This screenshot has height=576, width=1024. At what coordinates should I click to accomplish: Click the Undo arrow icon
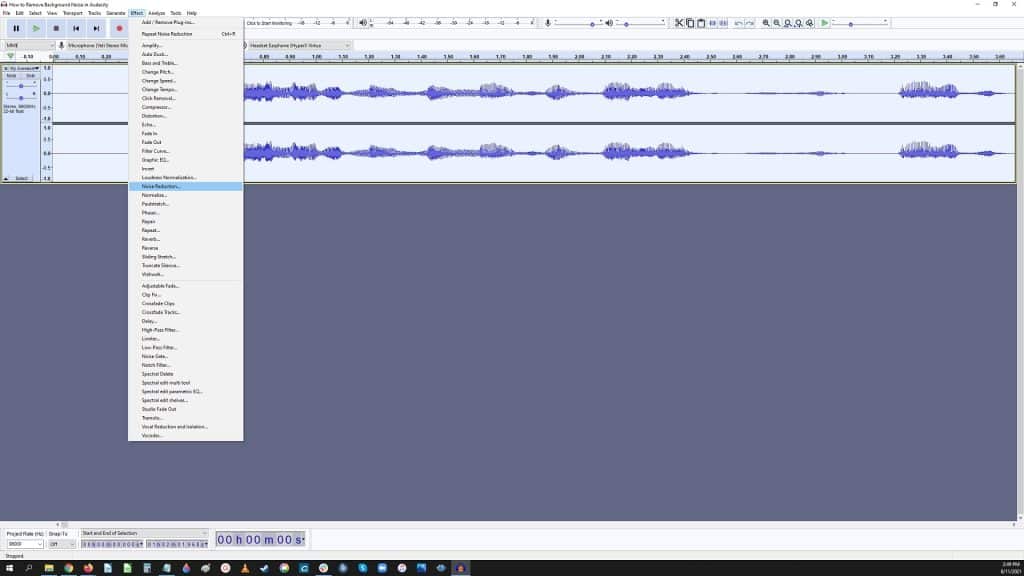click(738, 23)
